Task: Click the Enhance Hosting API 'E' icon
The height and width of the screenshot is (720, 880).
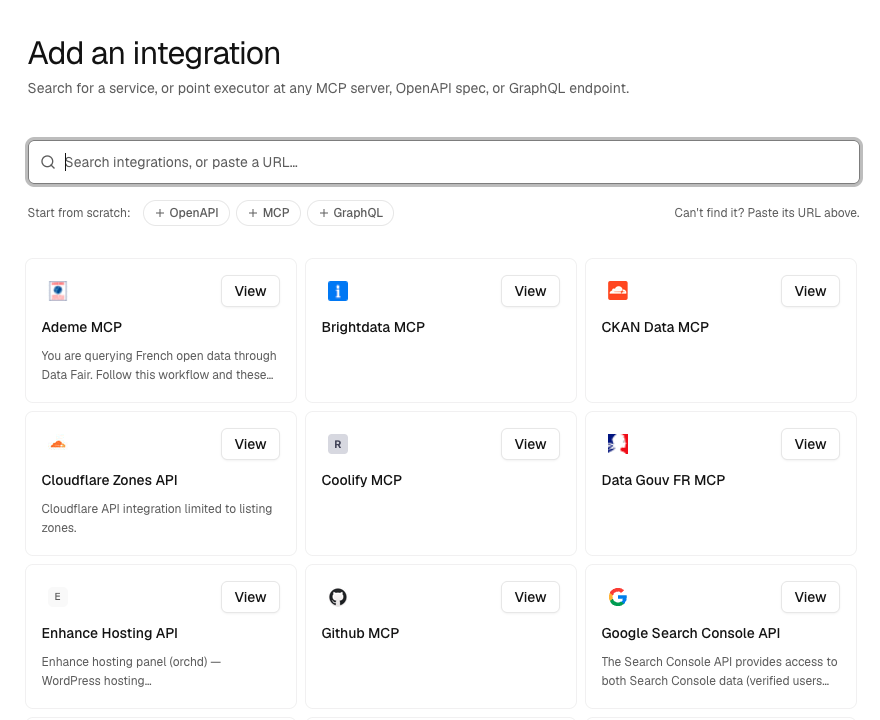Action: (x=58, y=597)
